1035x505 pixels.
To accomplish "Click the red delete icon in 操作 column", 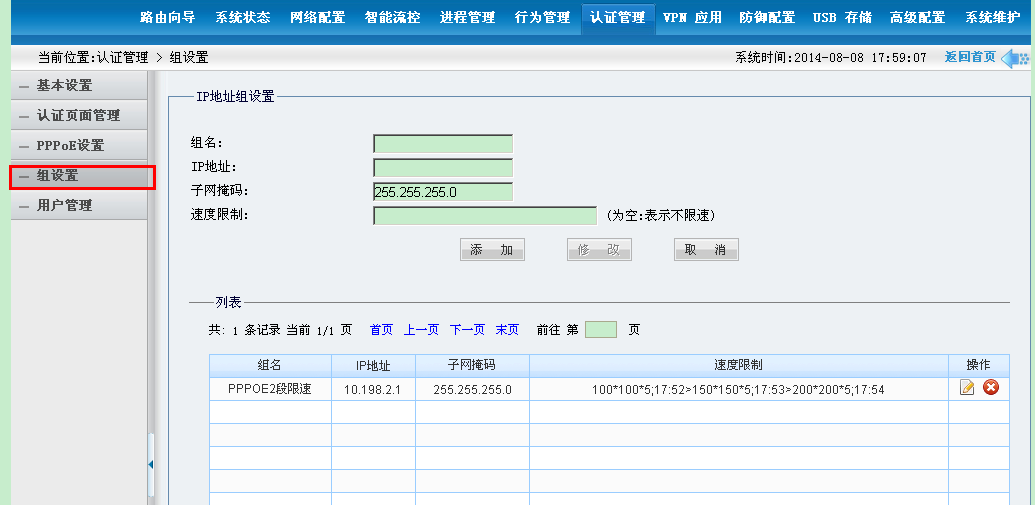I will [991, 388].
